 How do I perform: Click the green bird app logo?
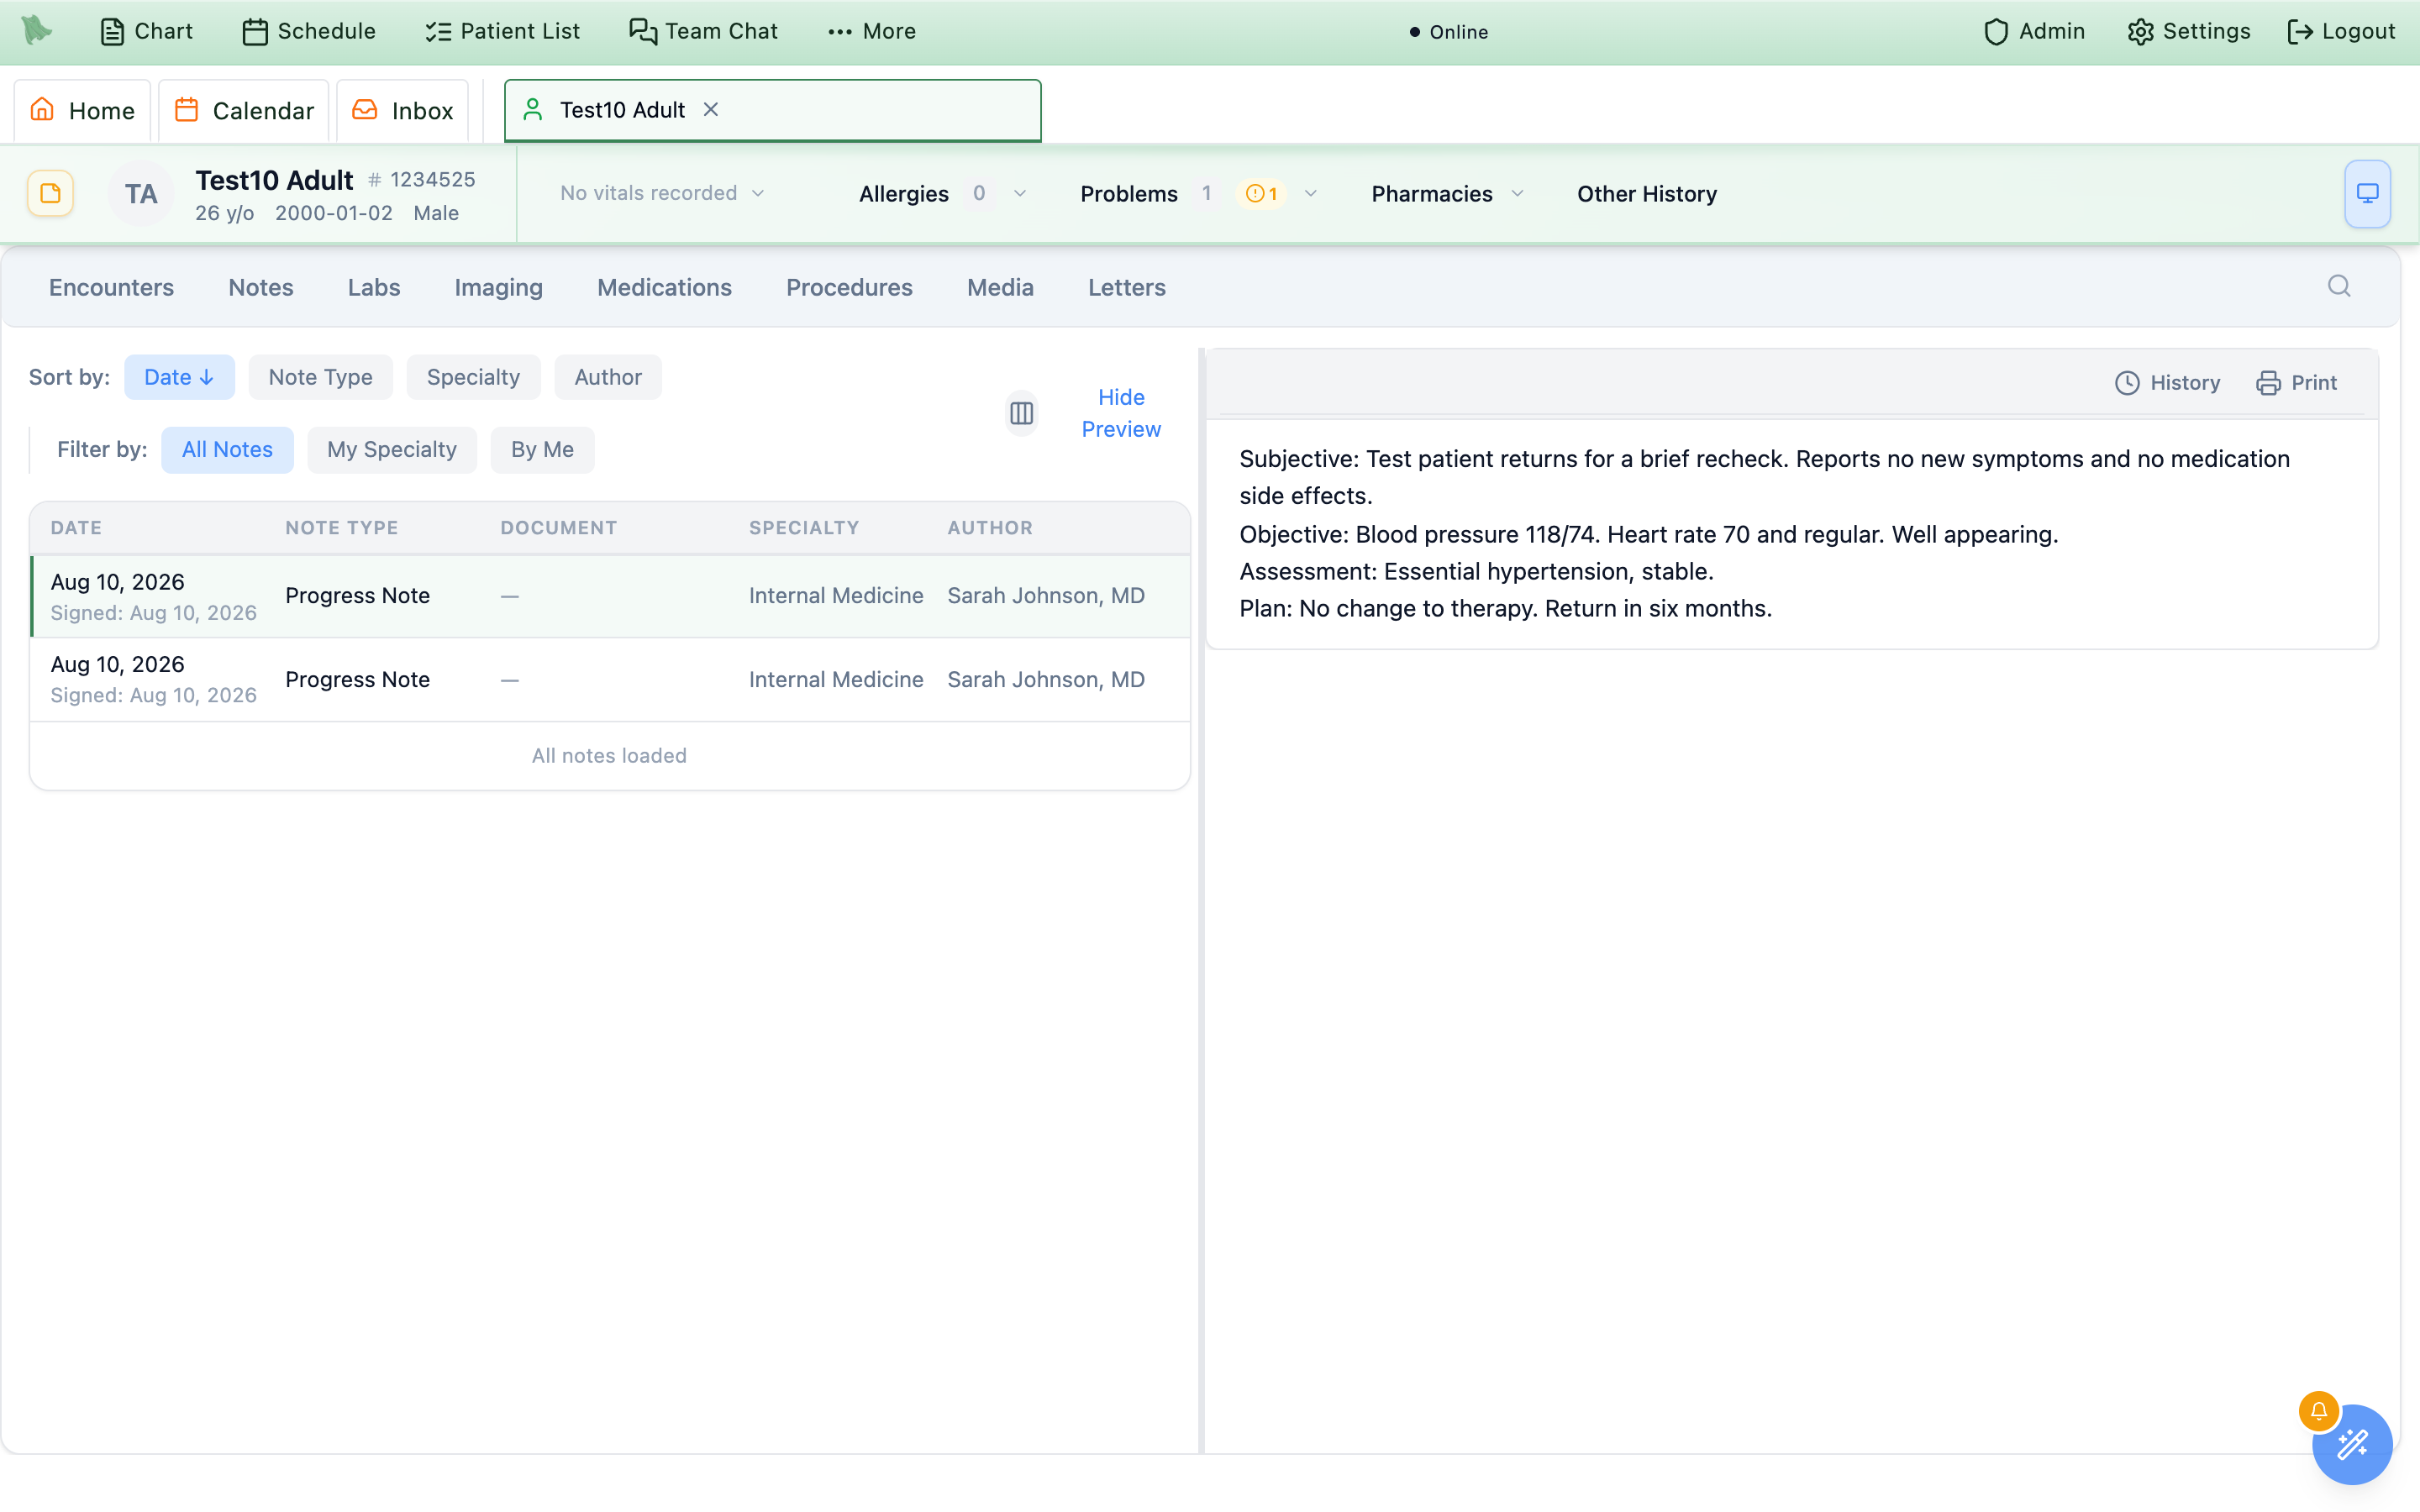(x=37, y=31)
